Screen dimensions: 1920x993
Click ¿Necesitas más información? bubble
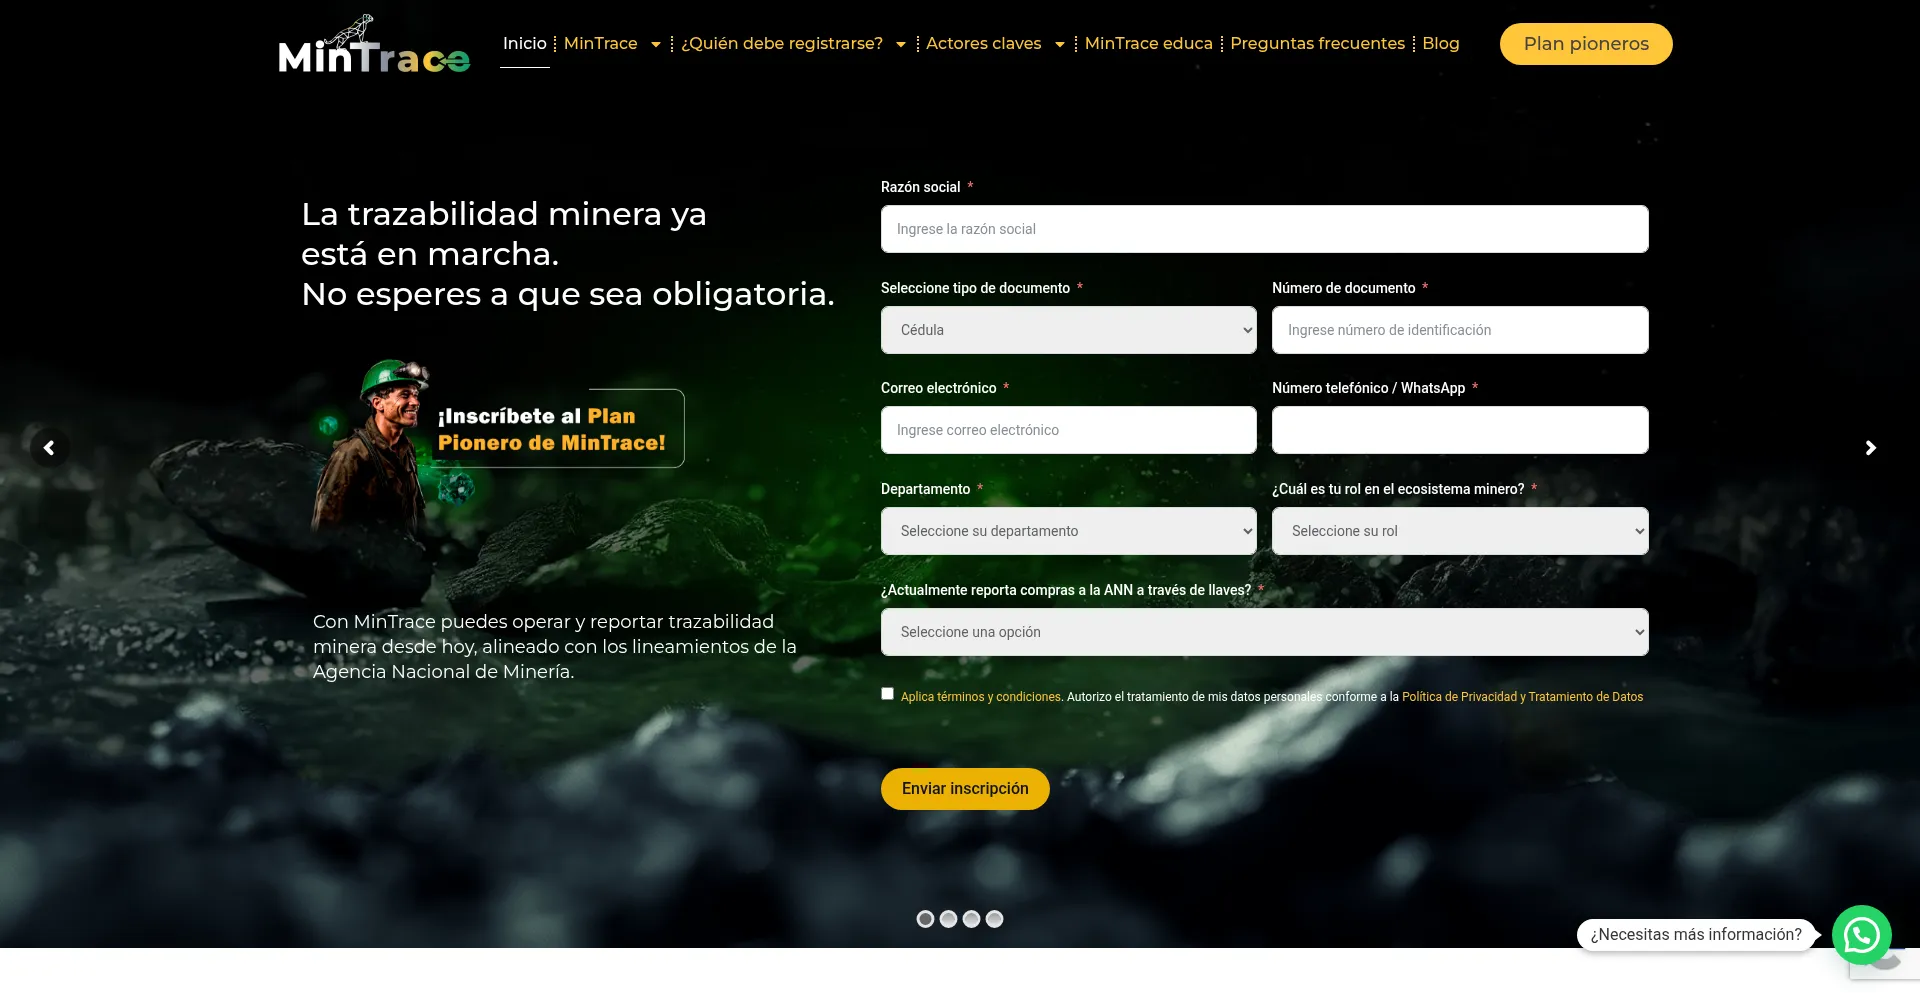pos(1696,935)
